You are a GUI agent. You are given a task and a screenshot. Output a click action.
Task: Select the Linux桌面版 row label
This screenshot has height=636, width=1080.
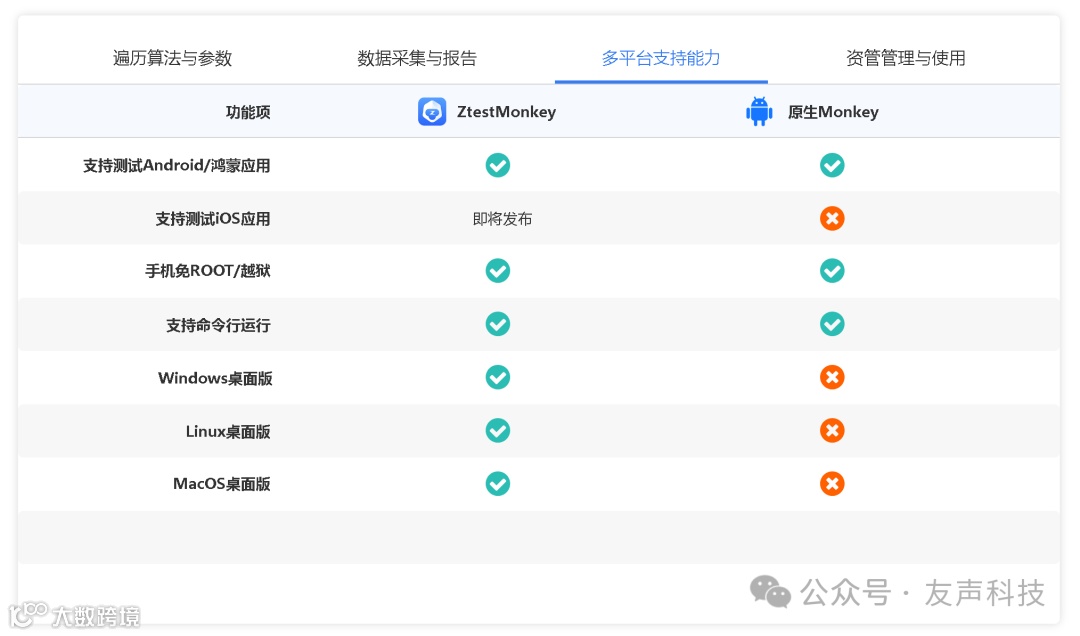tap(228, 431)
